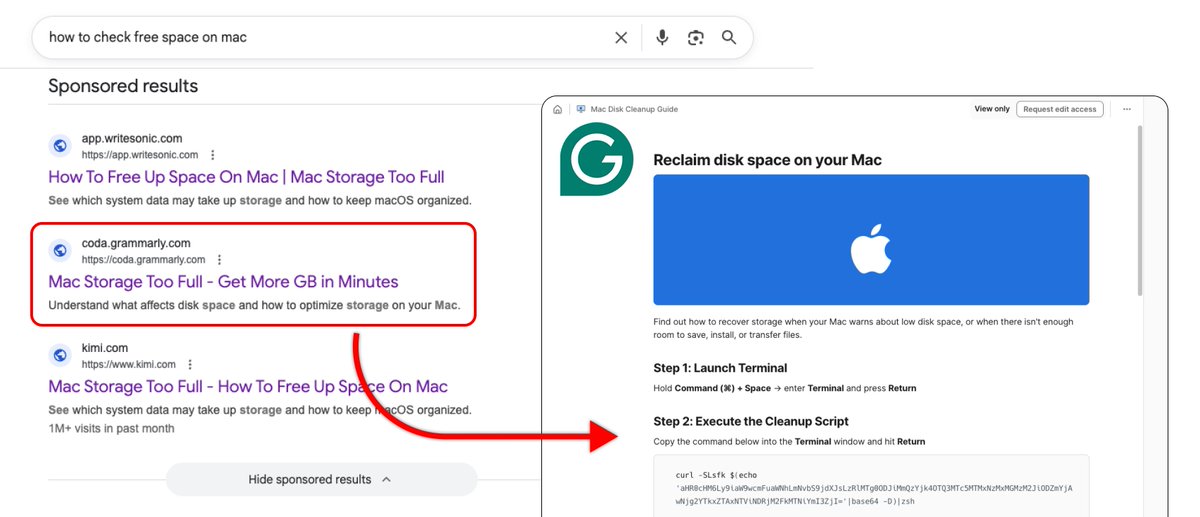Open 'Mac Storage Too Full - How To Free Up Space On Mac' link
The image size is (1200, 517).
[248, 387]
